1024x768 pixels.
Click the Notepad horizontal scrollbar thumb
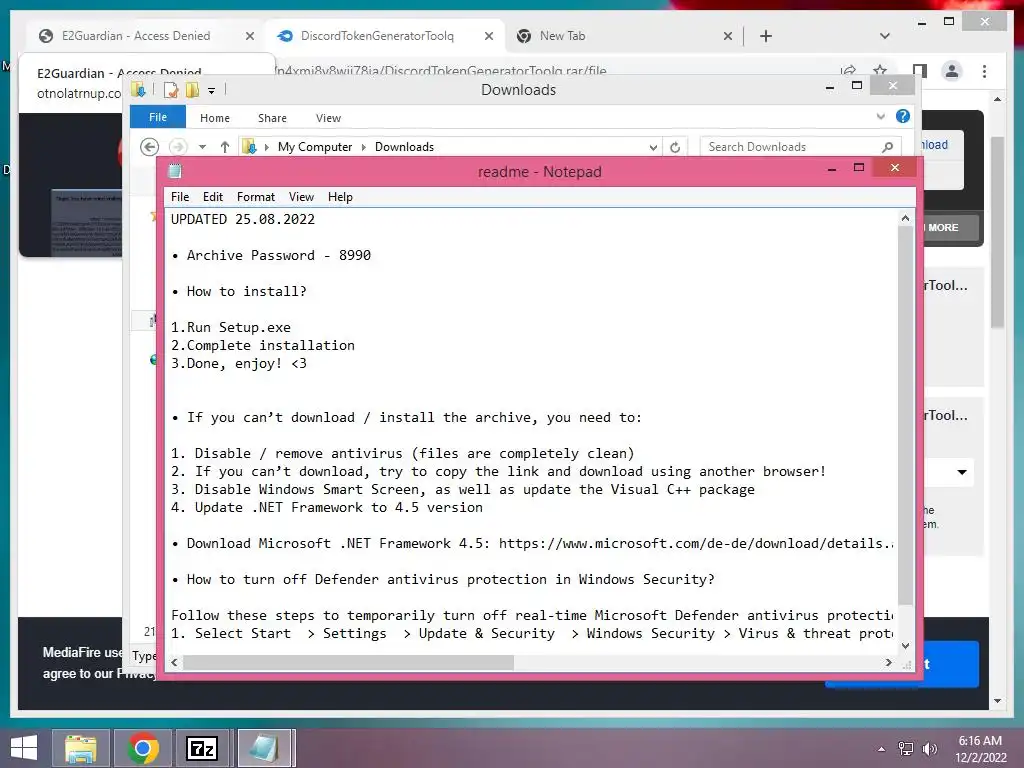(348, 662)
